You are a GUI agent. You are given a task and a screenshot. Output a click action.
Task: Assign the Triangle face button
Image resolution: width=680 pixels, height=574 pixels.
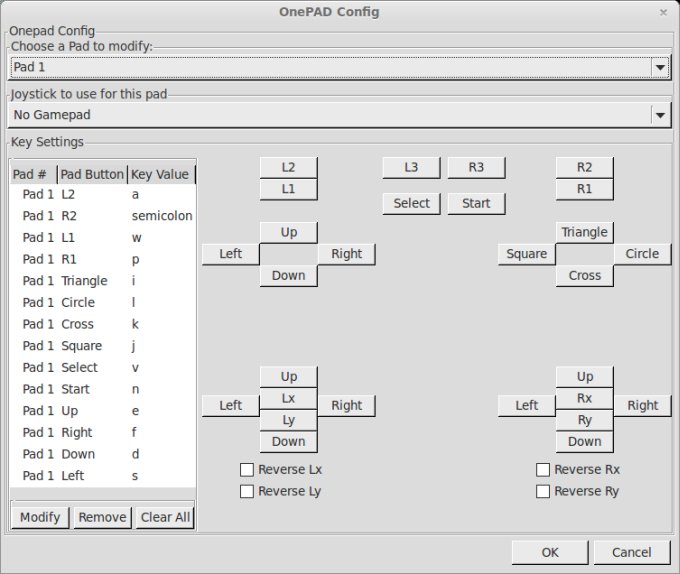point(584,232)
